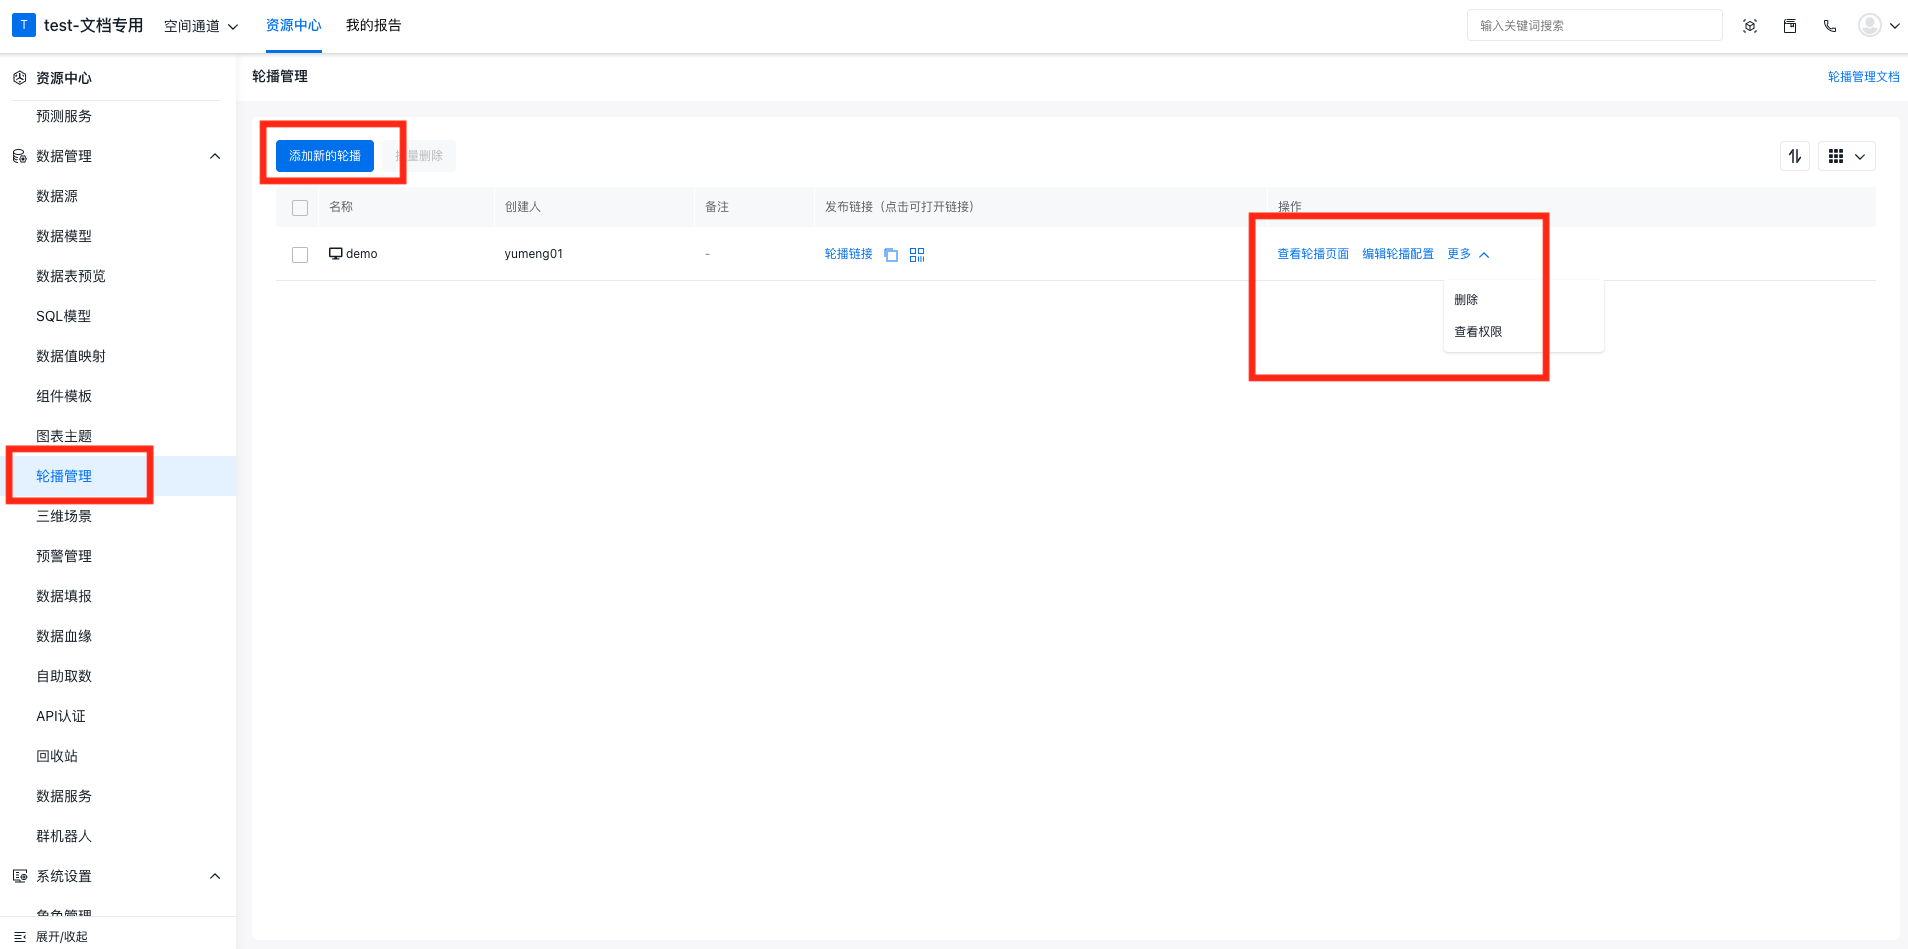Click the demo carousel name
Screen dimensions: 1908x949
point(362,254)
